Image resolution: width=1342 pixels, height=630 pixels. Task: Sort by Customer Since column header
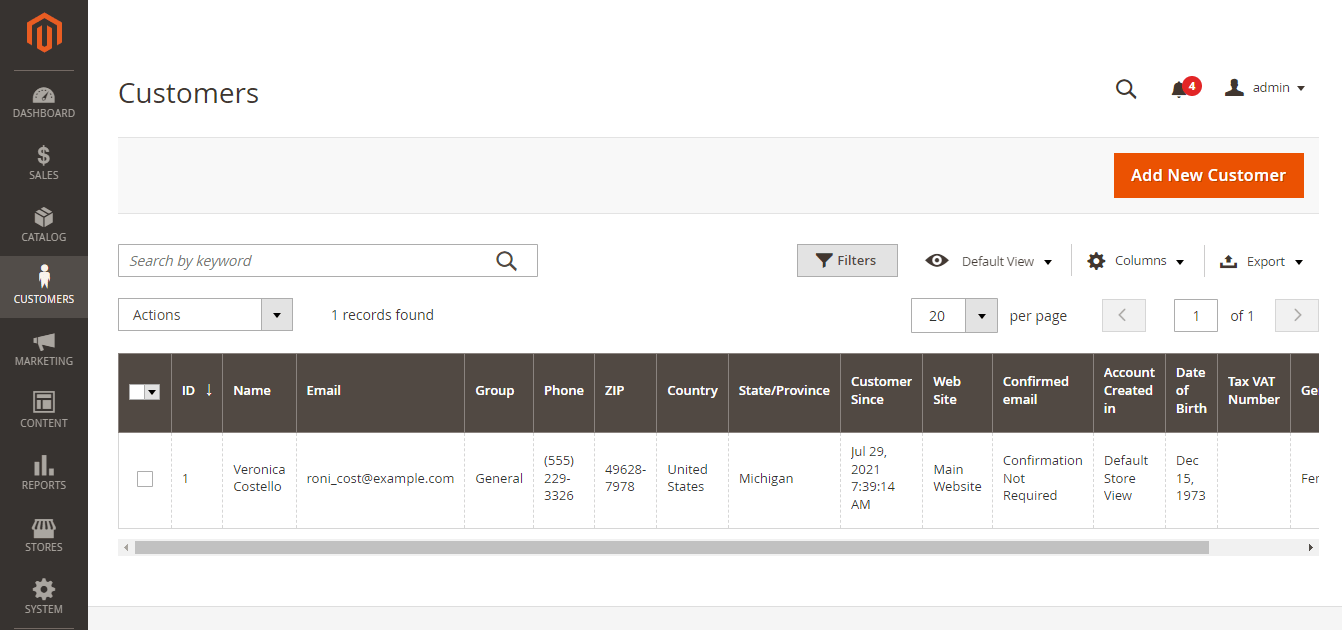point(881,391)
